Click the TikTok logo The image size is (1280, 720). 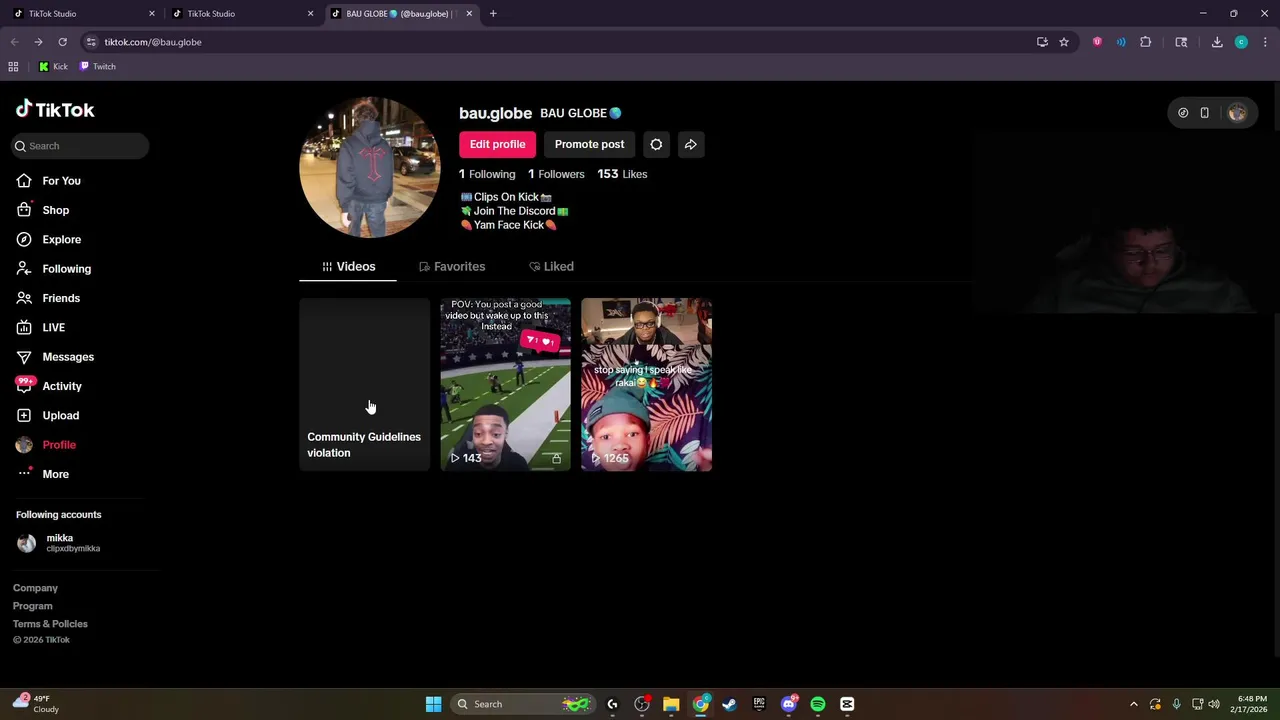[x=55, y=110]
